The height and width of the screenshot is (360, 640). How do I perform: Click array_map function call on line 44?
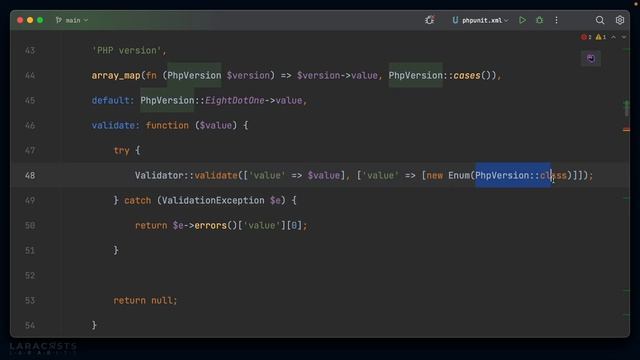click(x=116, y=76)
